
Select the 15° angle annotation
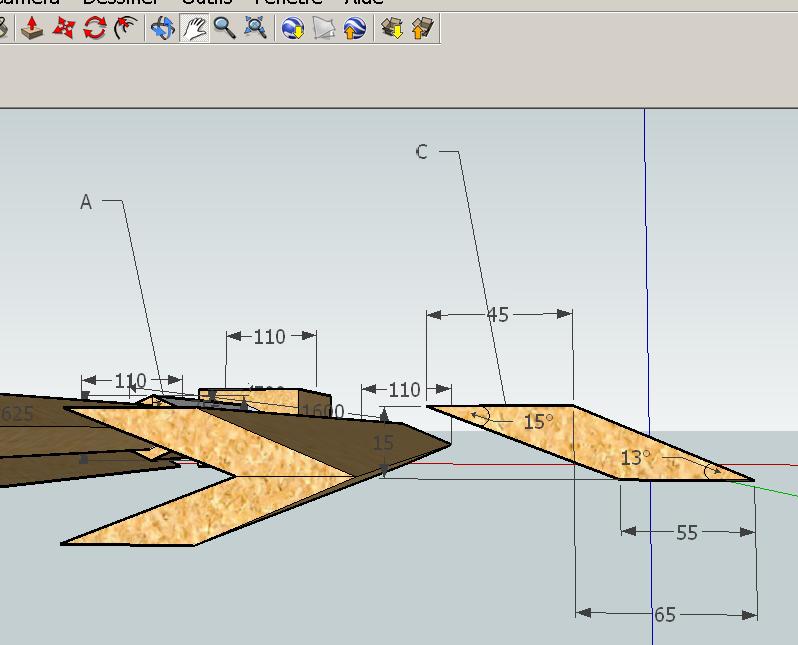538,422
